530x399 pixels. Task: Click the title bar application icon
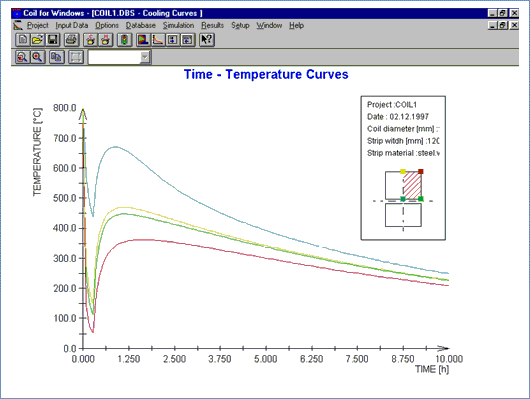(16, 13)
